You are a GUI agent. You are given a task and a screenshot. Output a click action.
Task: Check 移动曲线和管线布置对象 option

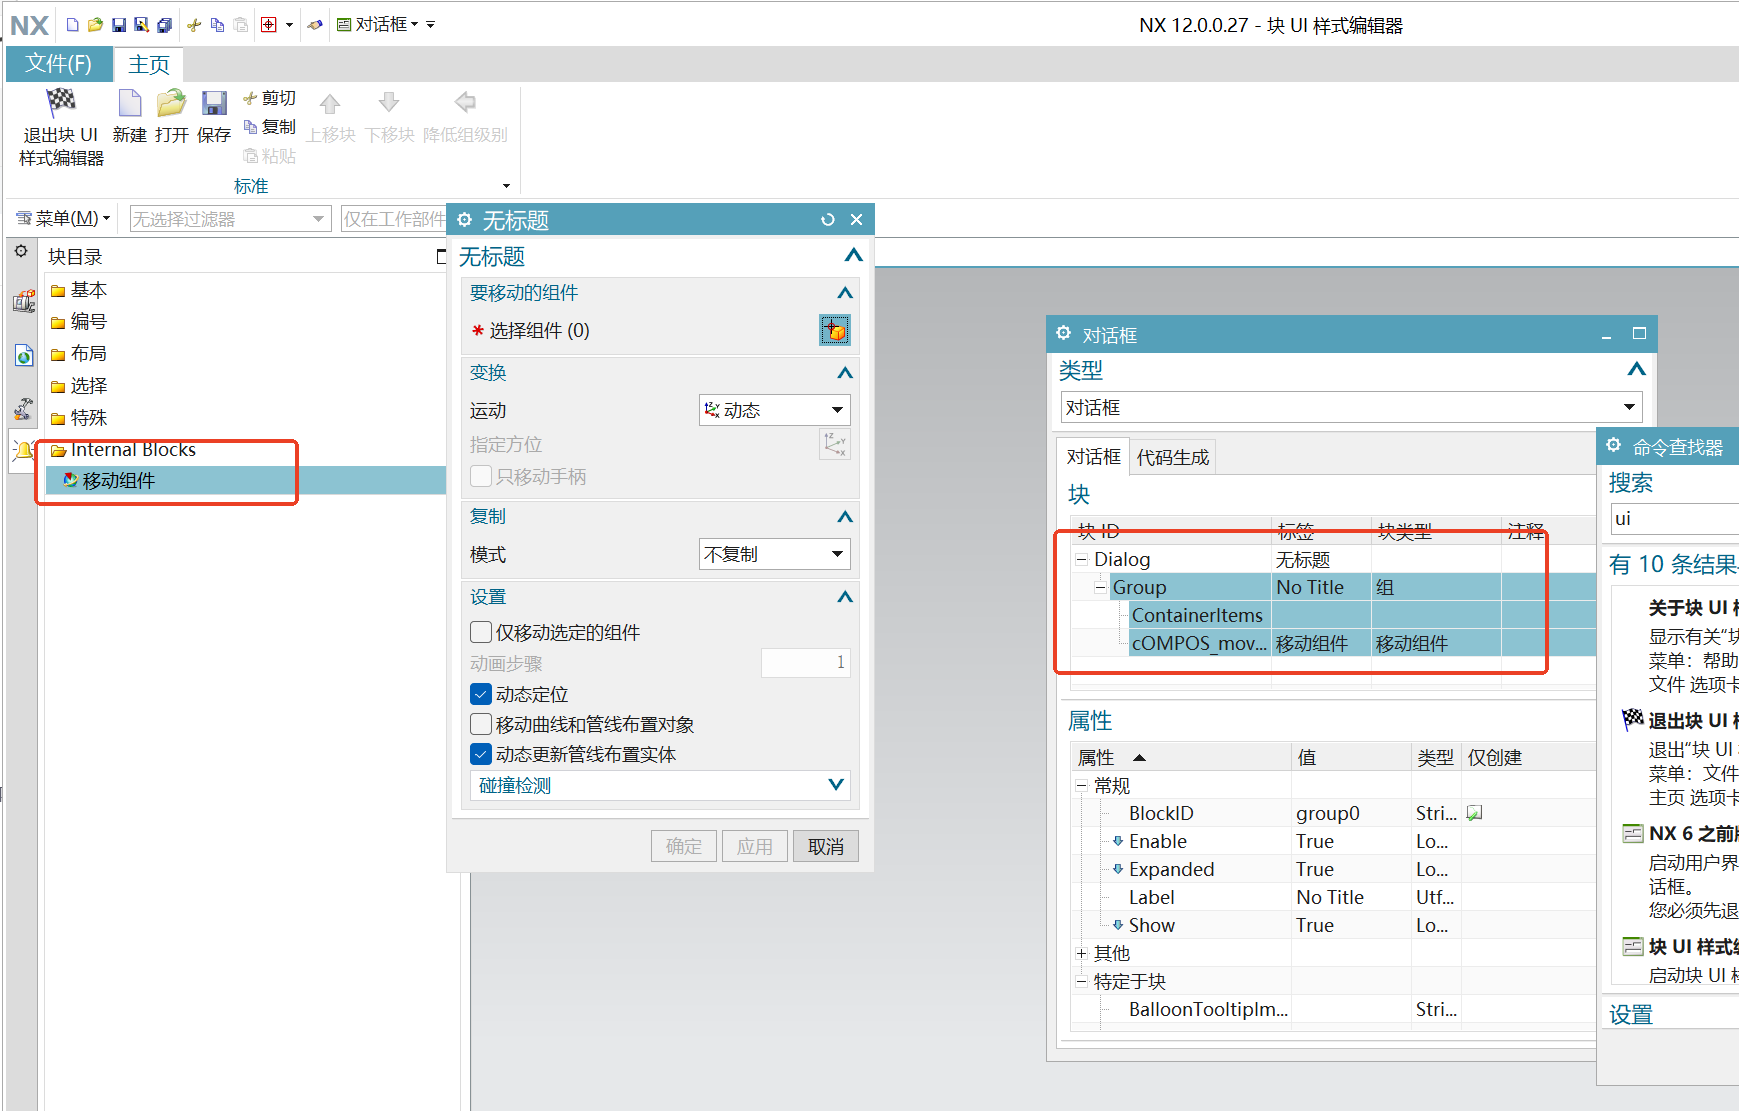click(x=481, y=723)
